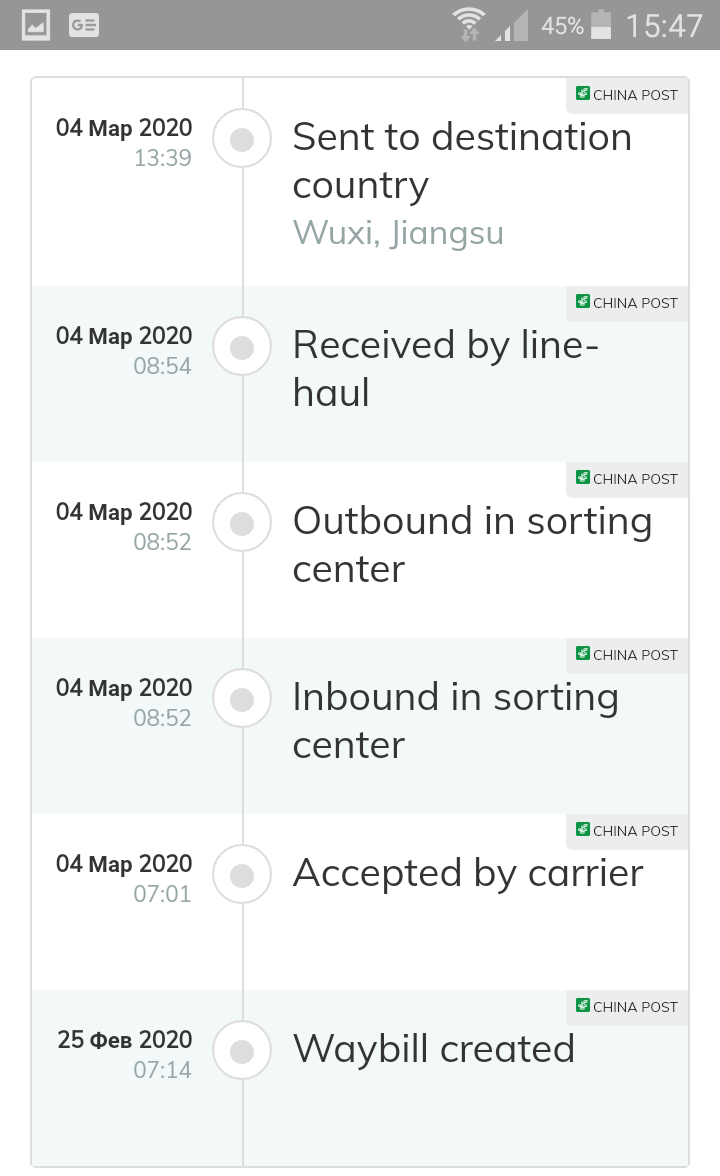Tap the Wi-Fi status icon
The image size is (720, 1176).
click(467, 25)
